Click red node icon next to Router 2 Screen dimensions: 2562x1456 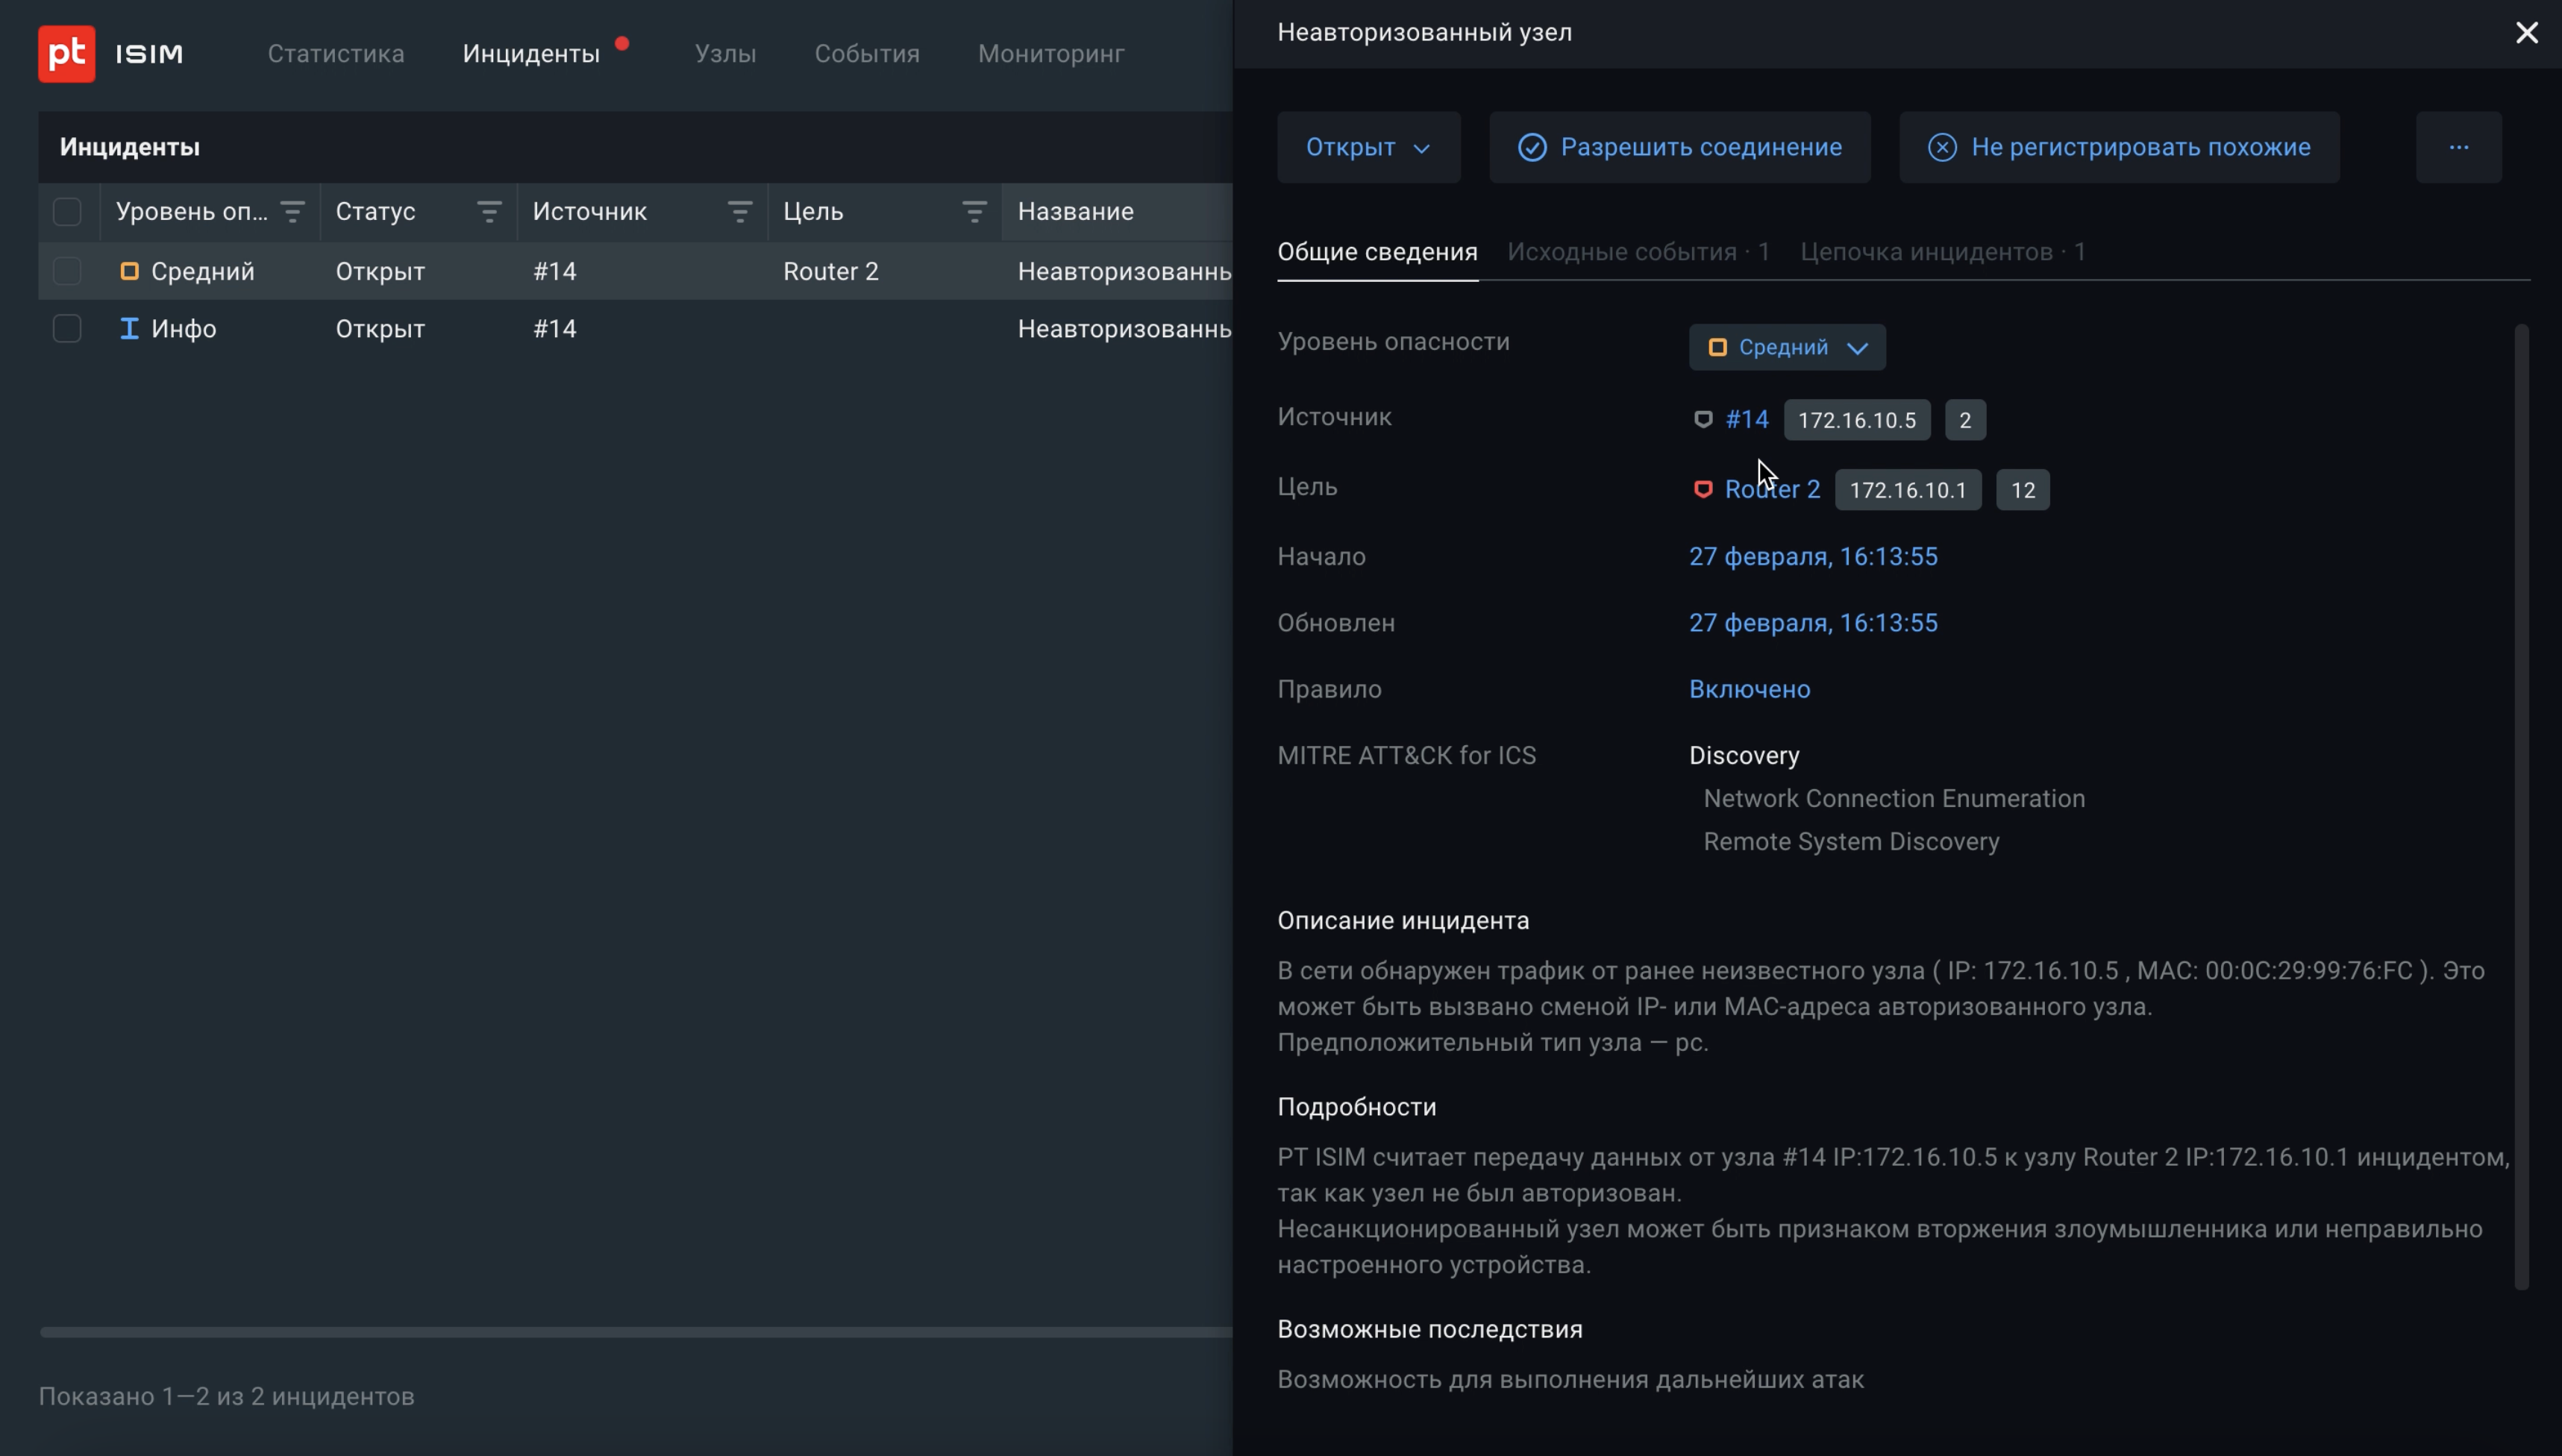click(x=1702, y=489)
